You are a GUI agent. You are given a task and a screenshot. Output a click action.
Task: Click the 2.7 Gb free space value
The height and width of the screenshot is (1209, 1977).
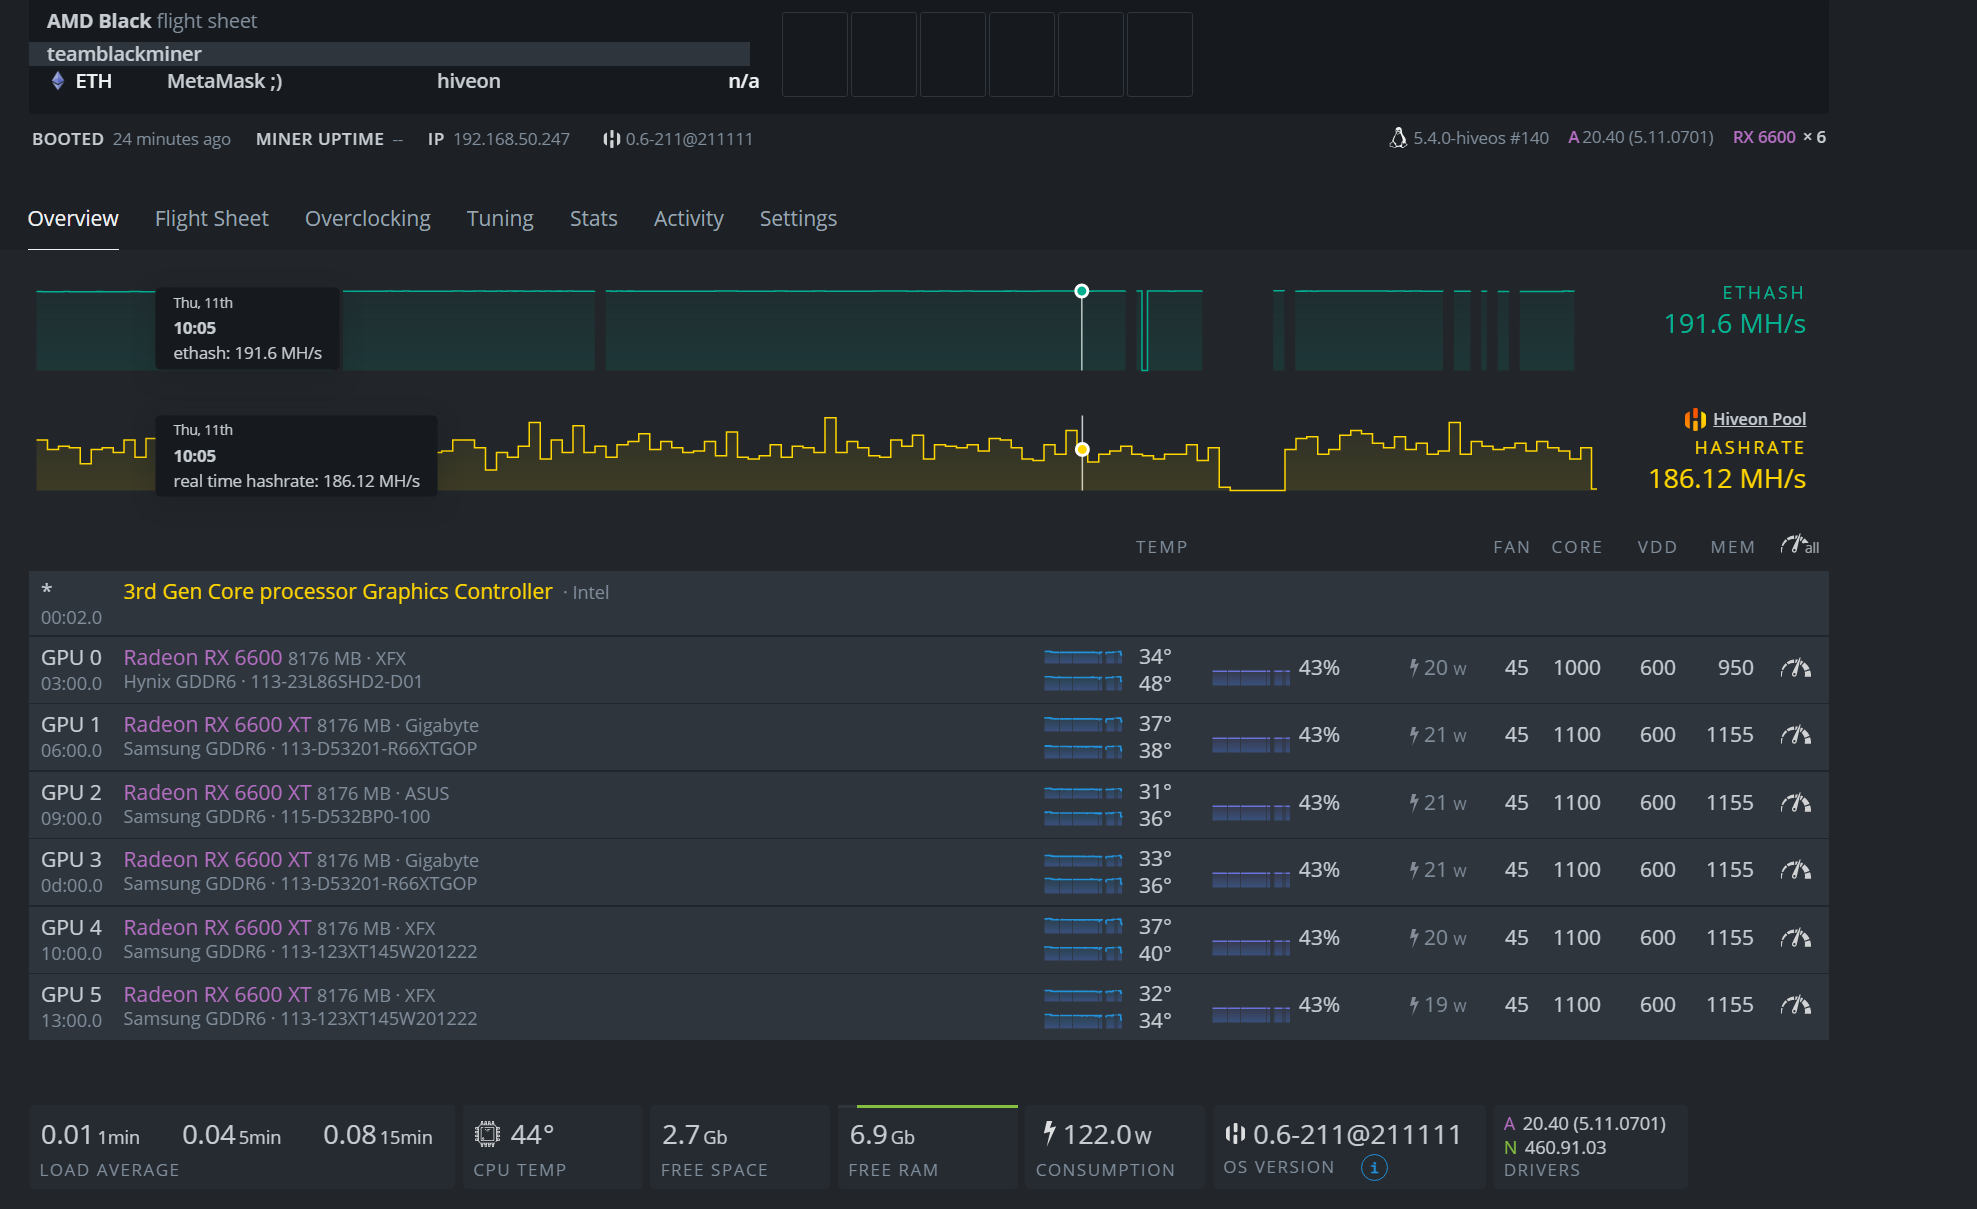[x=694, y=1135]
